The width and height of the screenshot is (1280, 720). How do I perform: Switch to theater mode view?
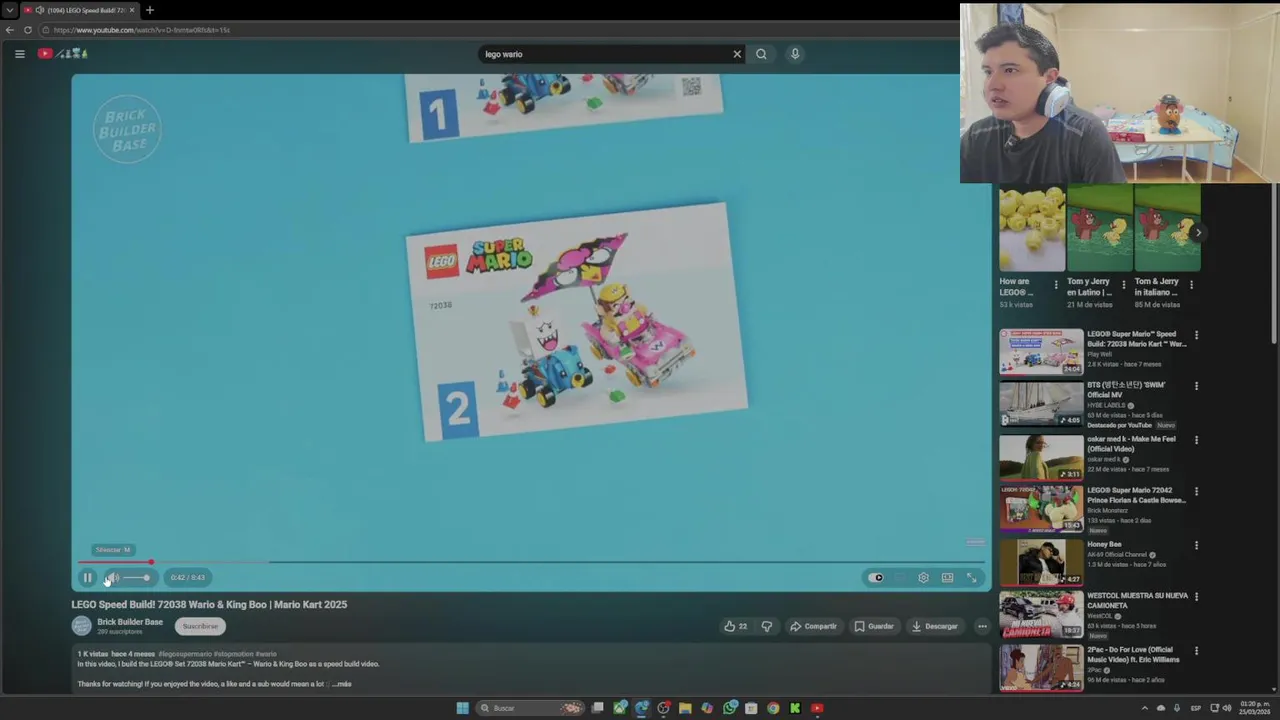tap(947, 577)
